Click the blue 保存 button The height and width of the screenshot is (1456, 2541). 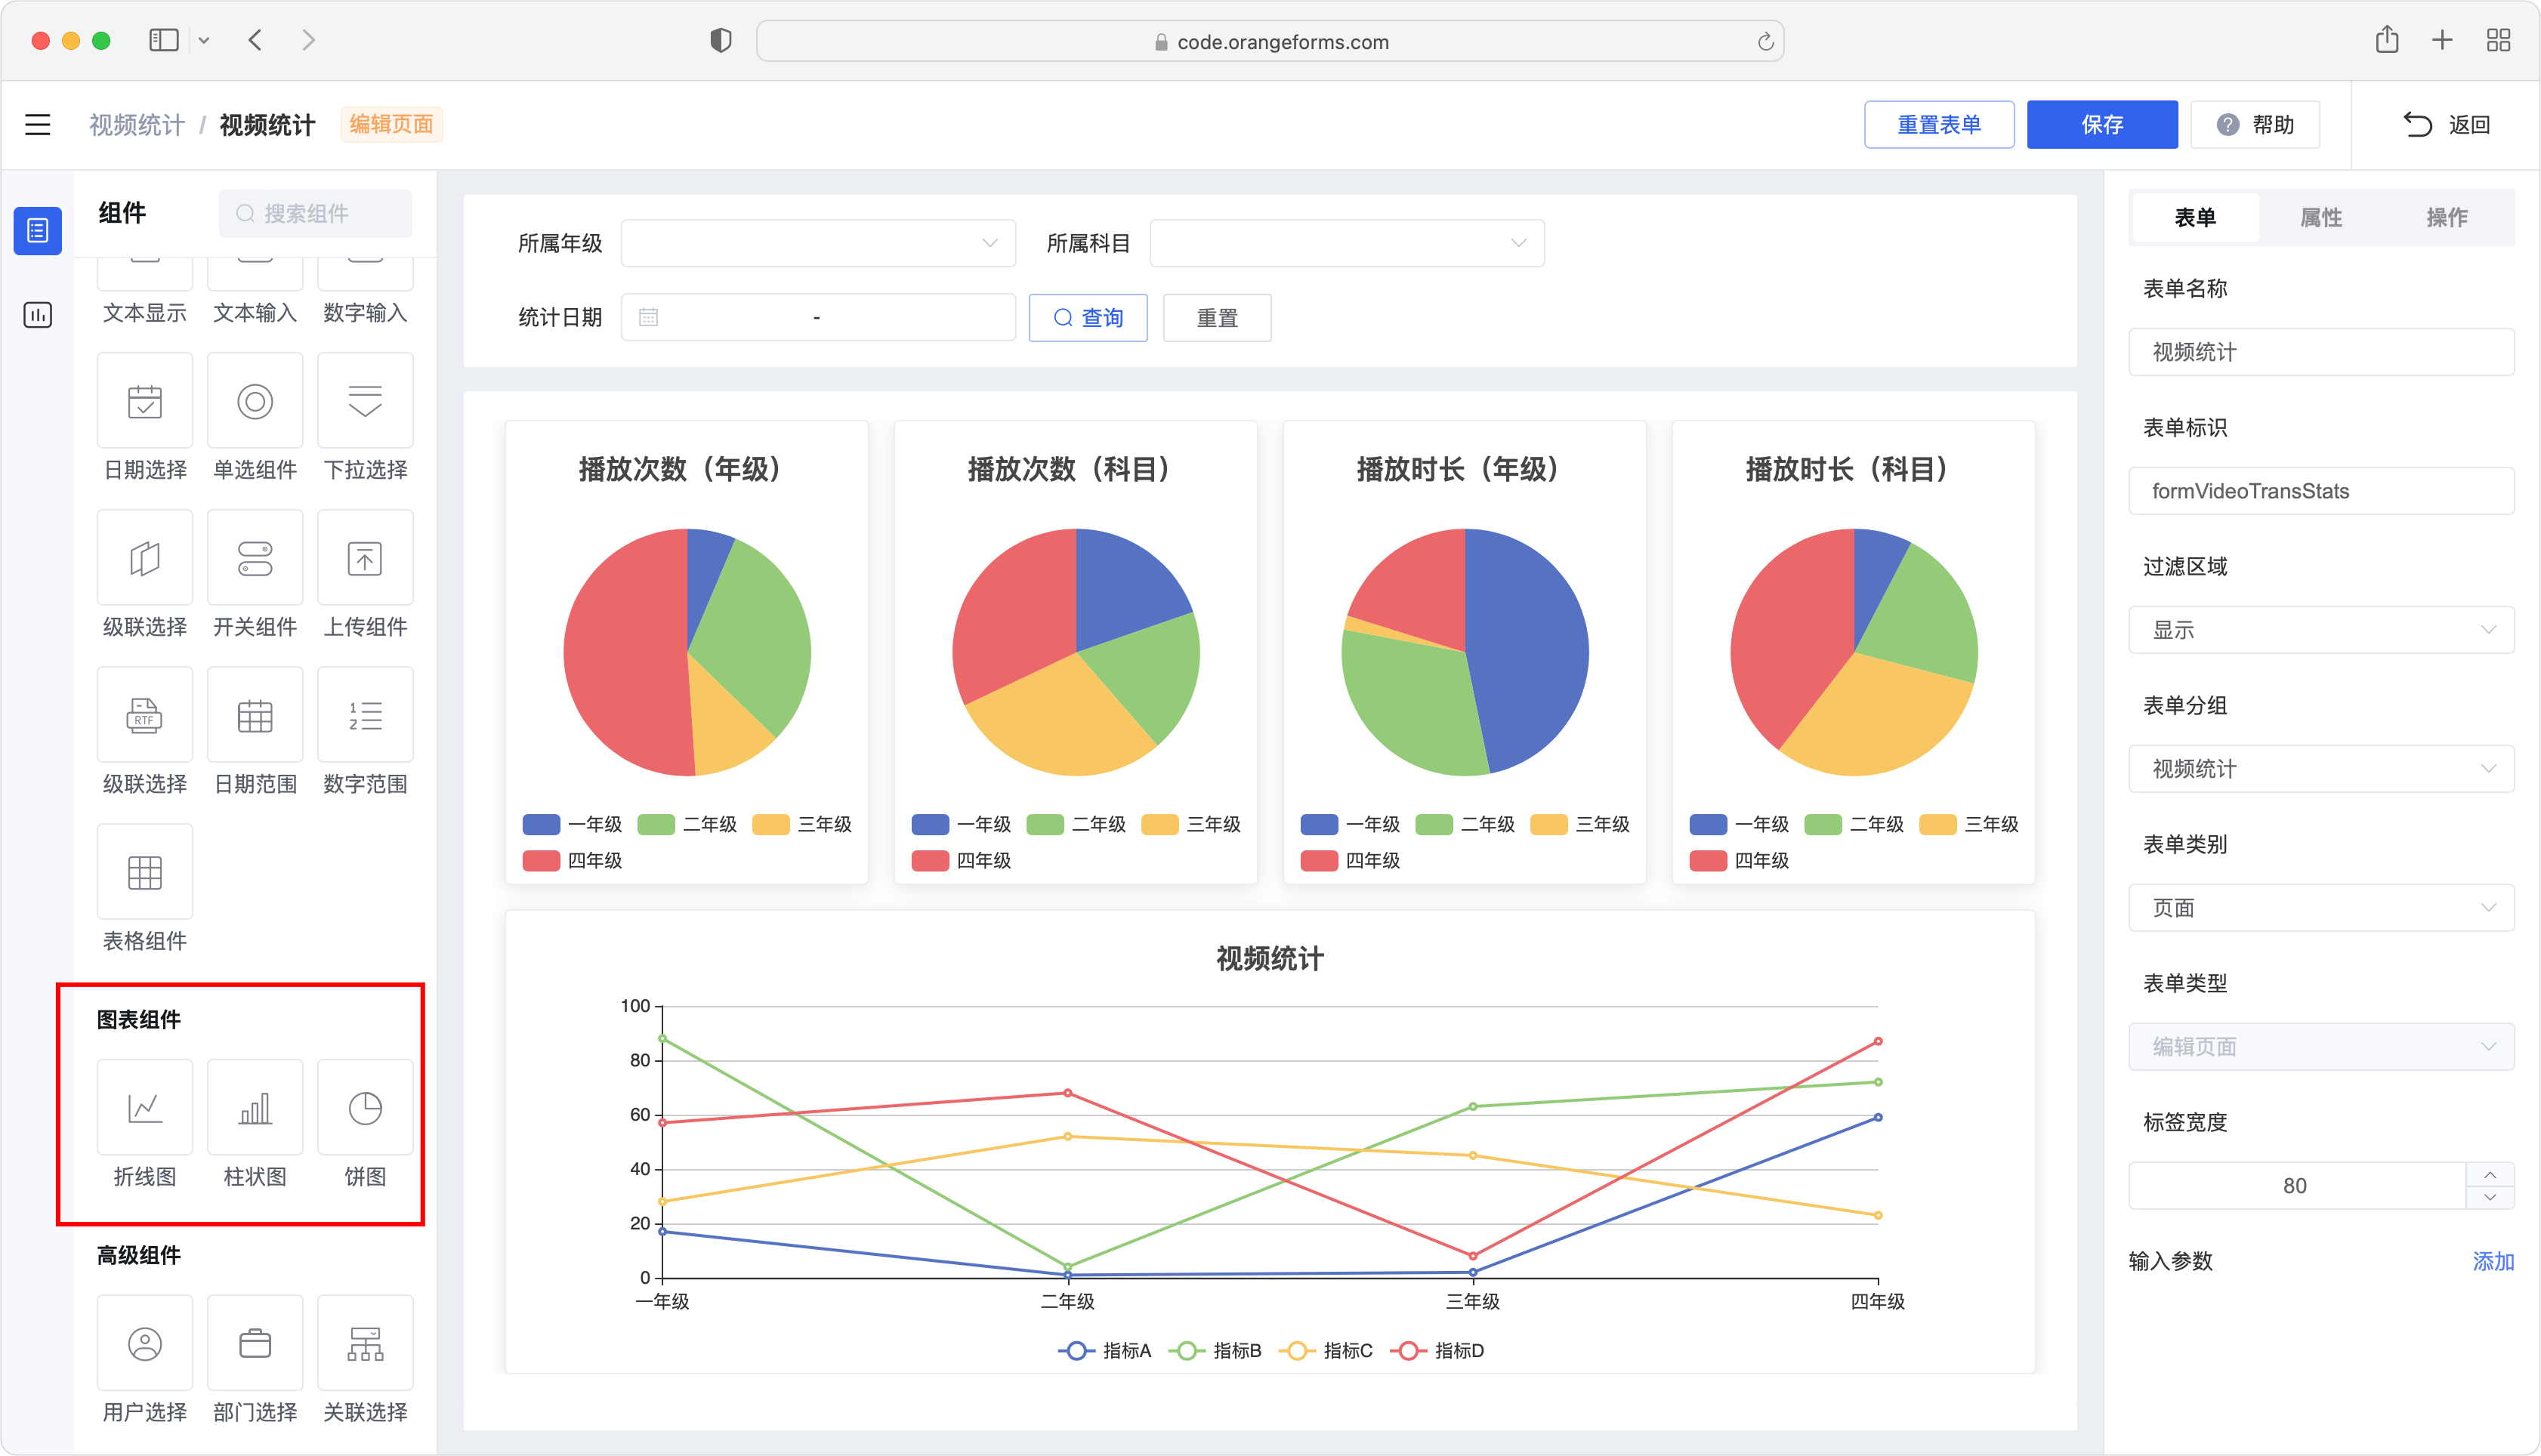click(2102, 124)
